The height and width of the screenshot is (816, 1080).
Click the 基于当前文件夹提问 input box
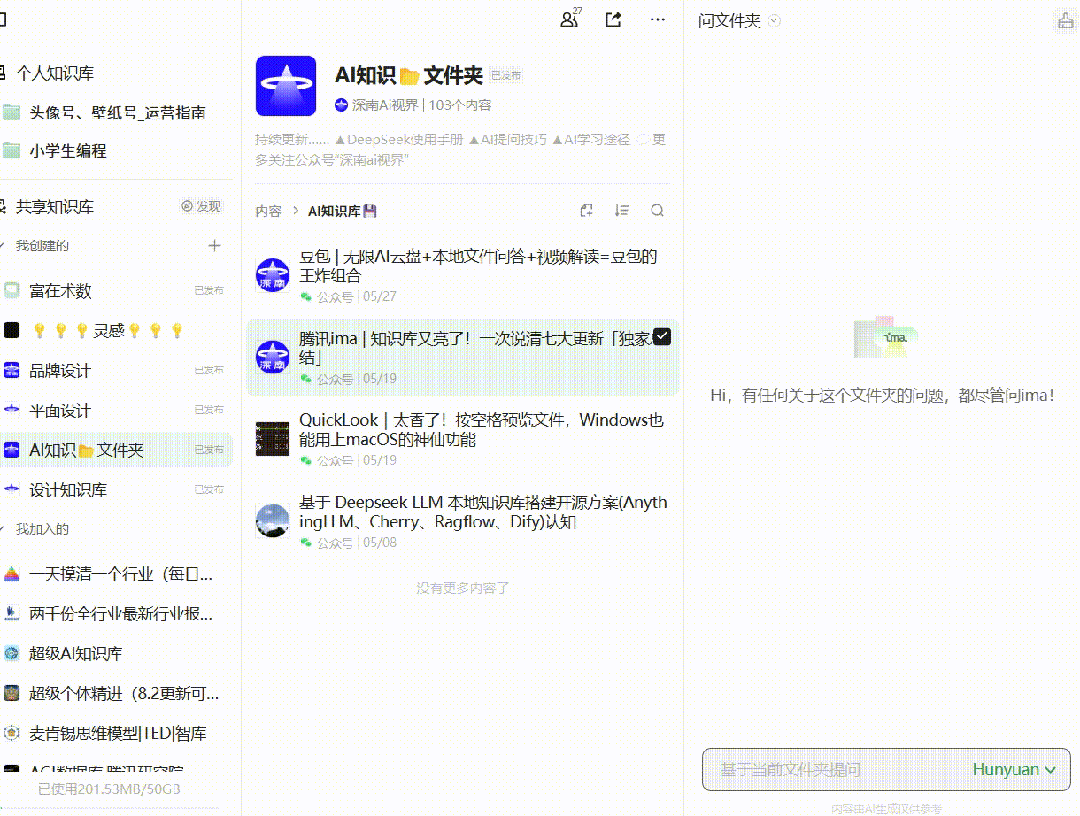click(x=830, y=769)
